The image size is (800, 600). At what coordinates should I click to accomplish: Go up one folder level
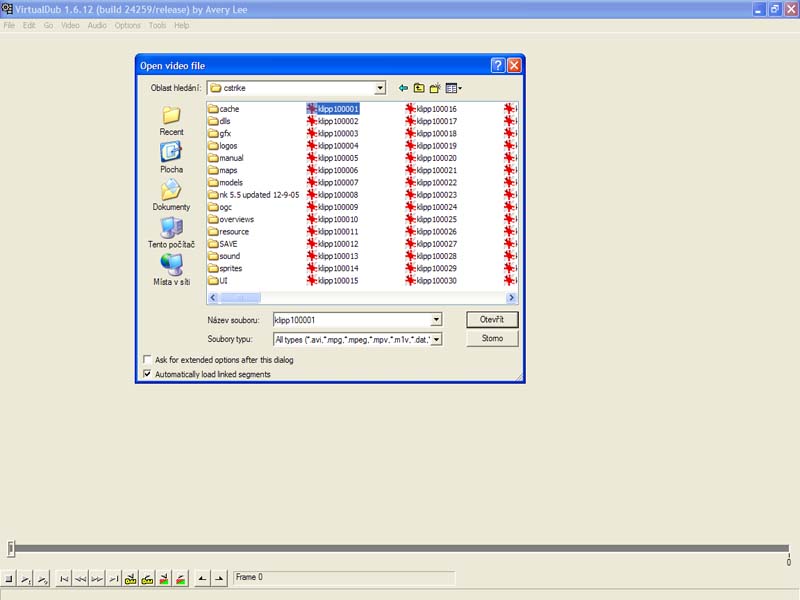click(x=419, y=88)
